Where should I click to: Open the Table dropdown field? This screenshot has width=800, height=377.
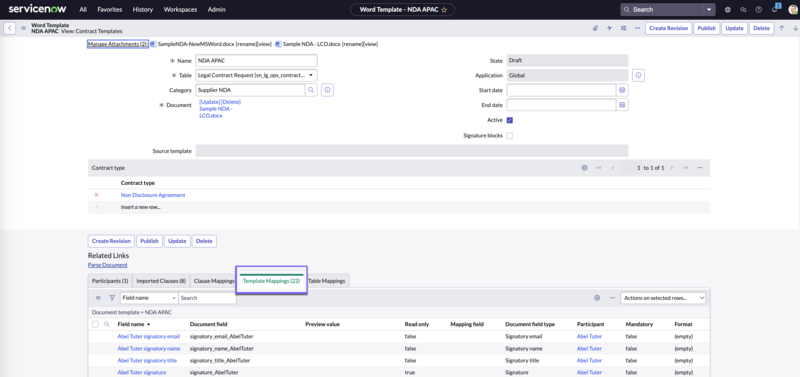pos(256,76)
